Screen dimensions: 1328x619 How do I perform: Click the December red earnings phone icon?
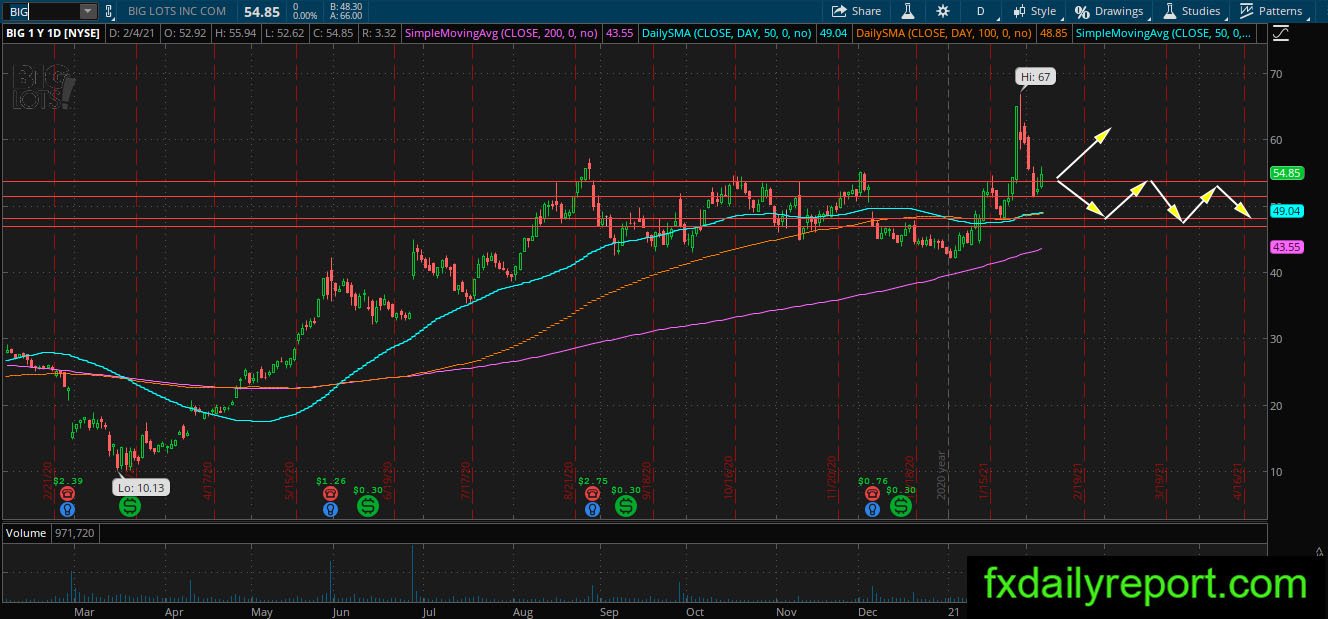pyautogui.click(x=872, y=494)
